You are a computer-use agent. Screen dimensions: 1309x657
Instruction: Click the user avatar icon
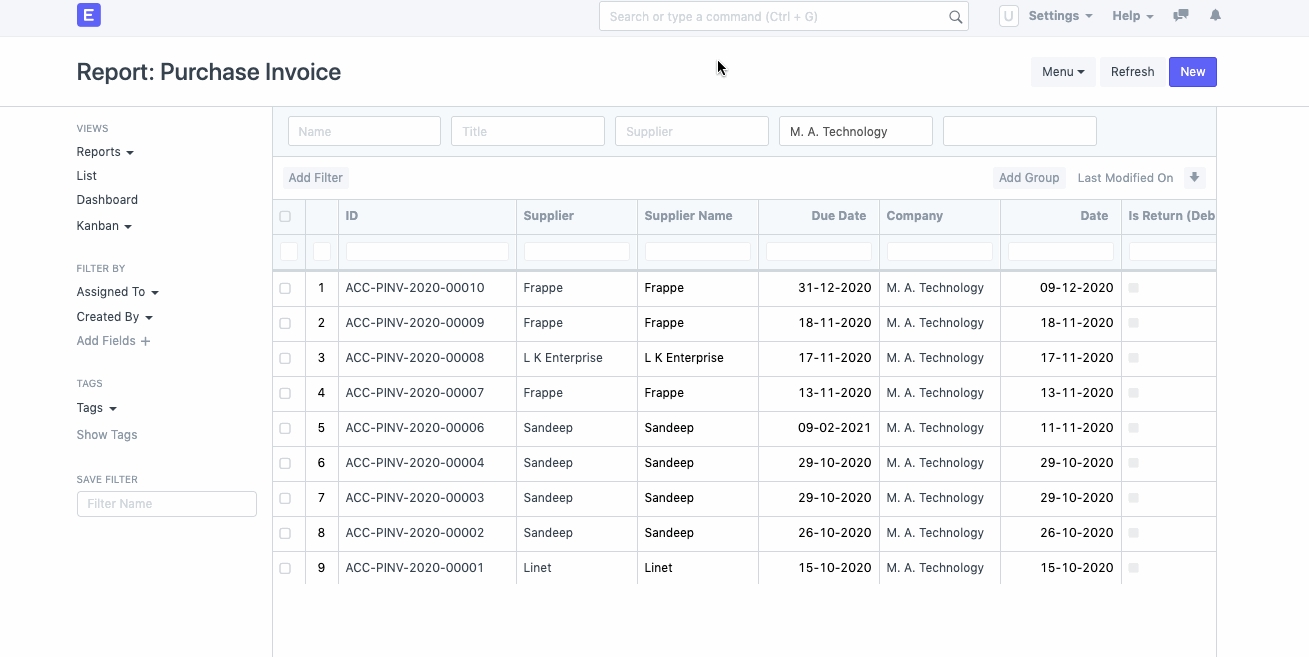pos(1009,16)
